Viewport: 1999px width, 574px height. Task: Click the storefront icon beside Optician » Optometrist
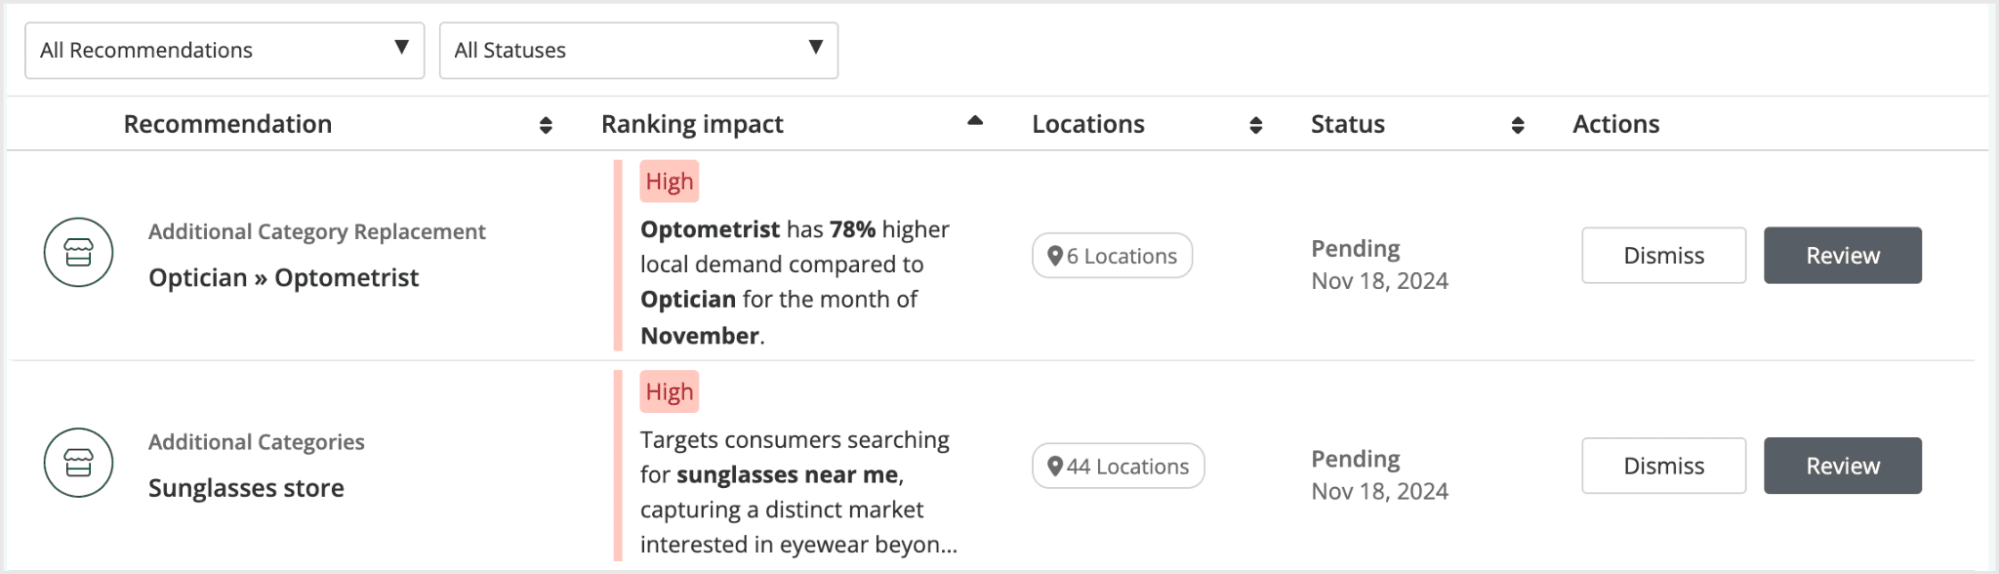click(78, 253)
